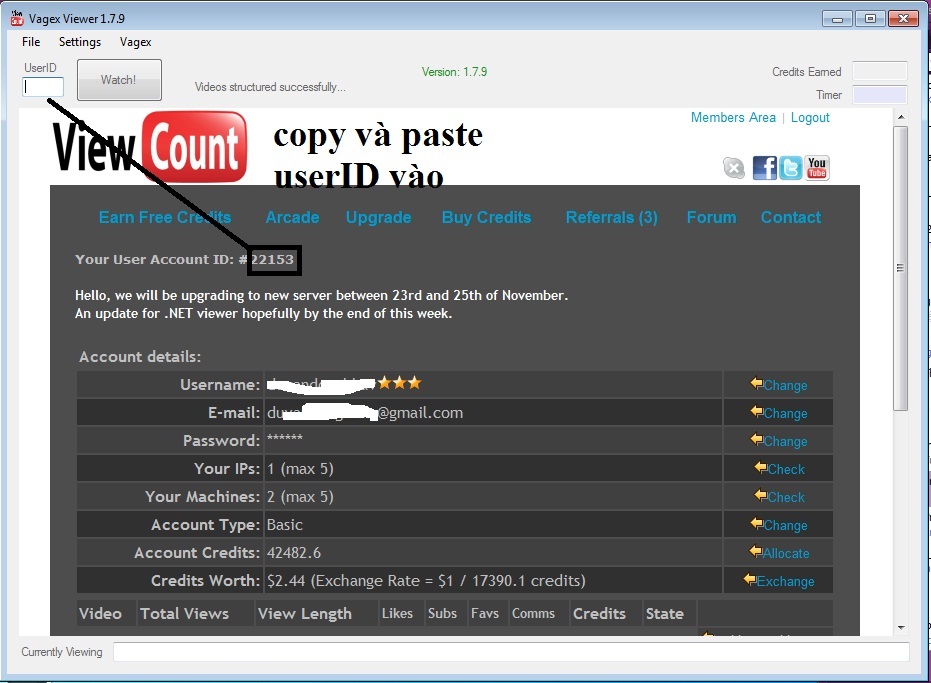
Task: Click the Twitter bird icon
Action: pos(790,168)
